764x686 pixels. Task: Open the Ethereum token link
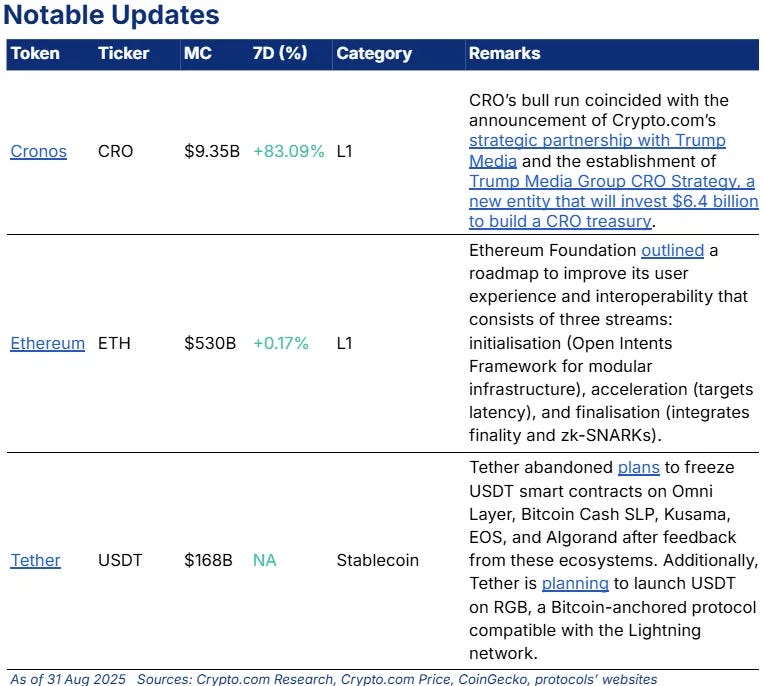click(48, 343)
